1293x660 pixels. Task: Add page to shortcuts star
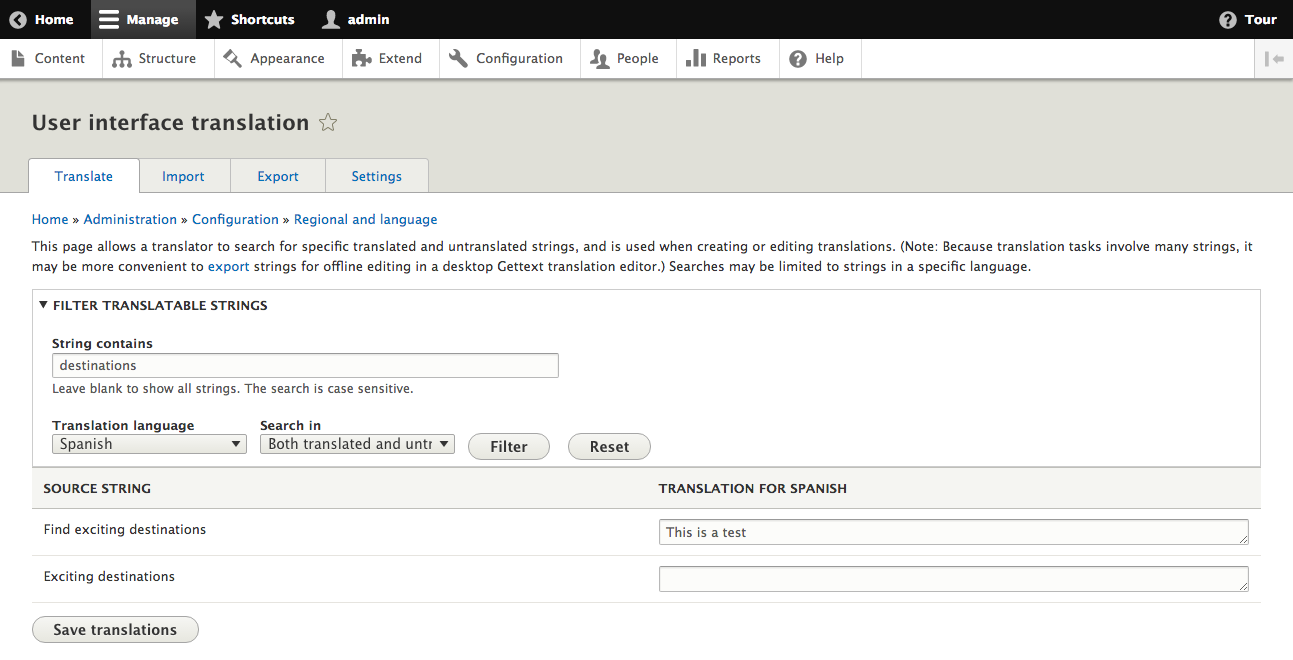[x=328, y=123]
